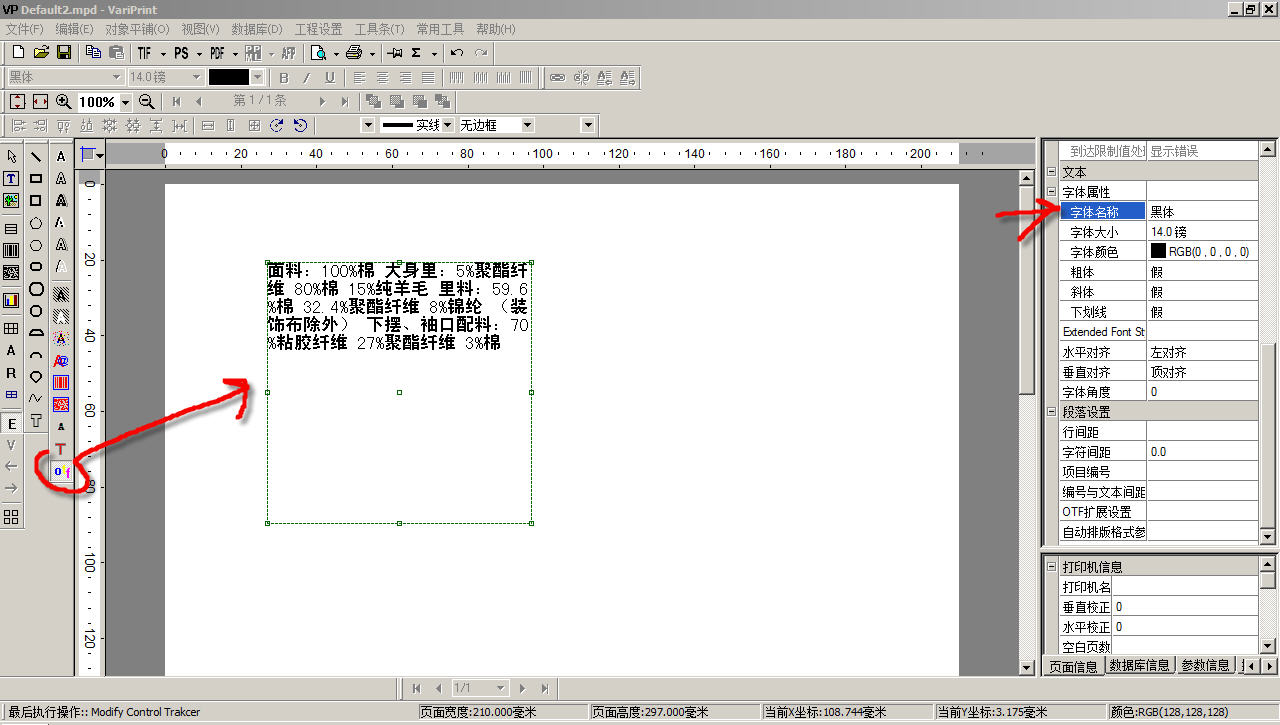Click the Copy icon in the top toolbar
Viewport: 1280px width, 725px height.
(x=93, y=53)
